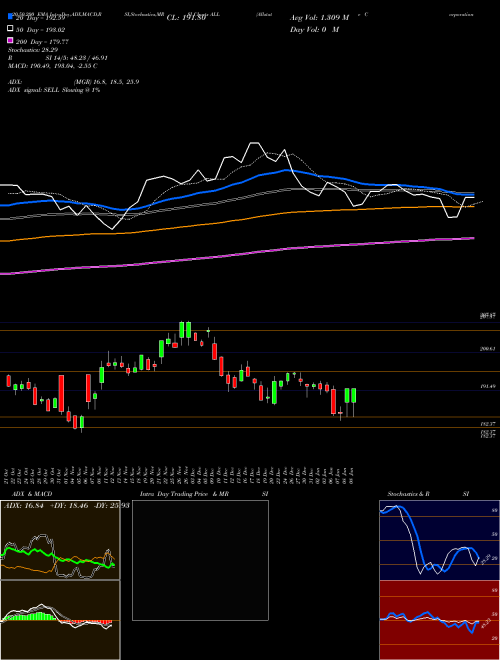This screenshot has height=660, width=500.
Task: Click the magenta 200-day moving average line
Action: tap(237, 255)
